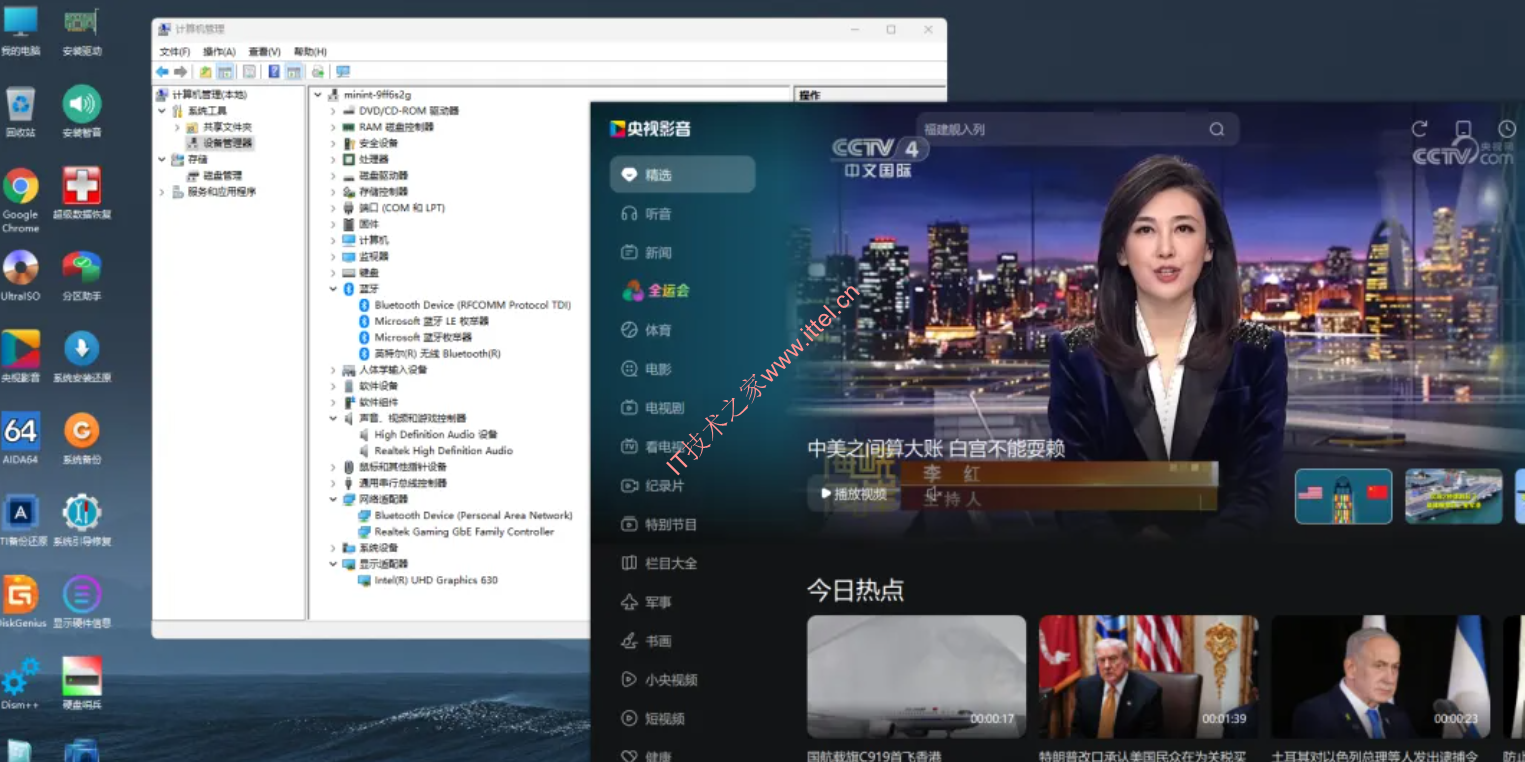This screenshot has height=762, width=1525.
Task: Collapse the 蓝牙 device category
Action: [x=333, y=289]
